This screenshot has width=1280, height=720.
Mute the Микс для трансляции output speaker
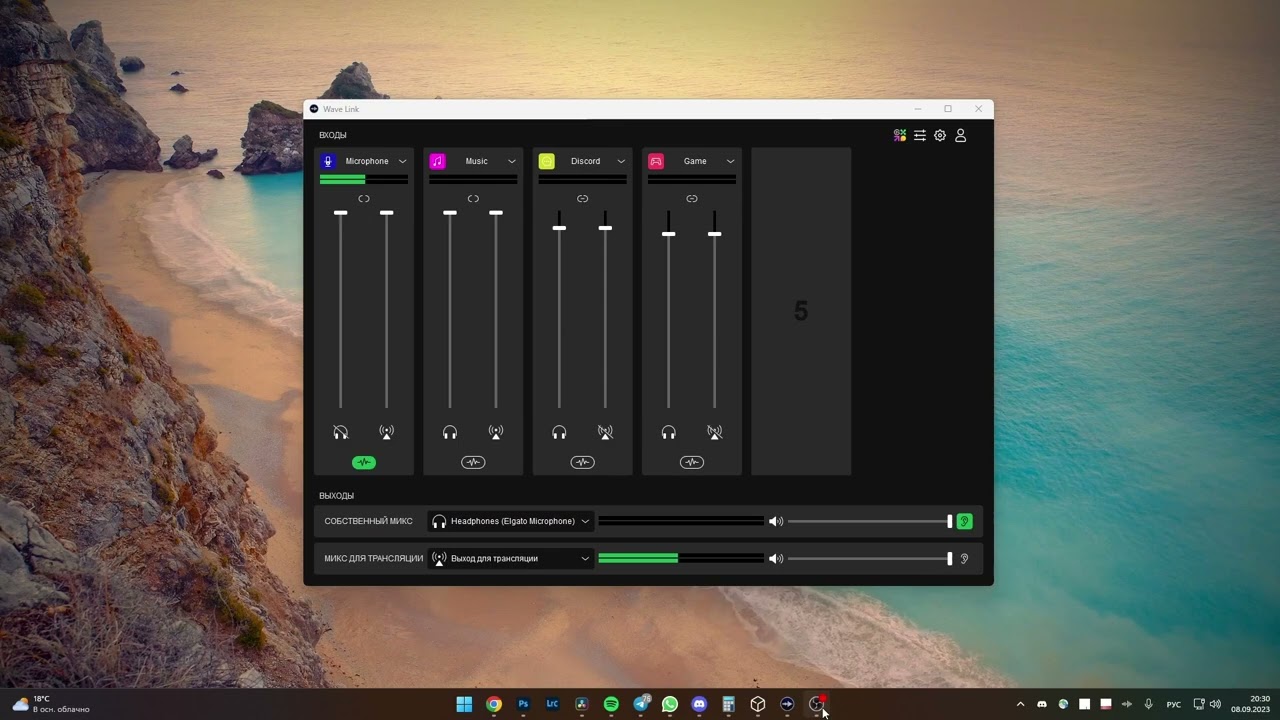pos(775,558)
